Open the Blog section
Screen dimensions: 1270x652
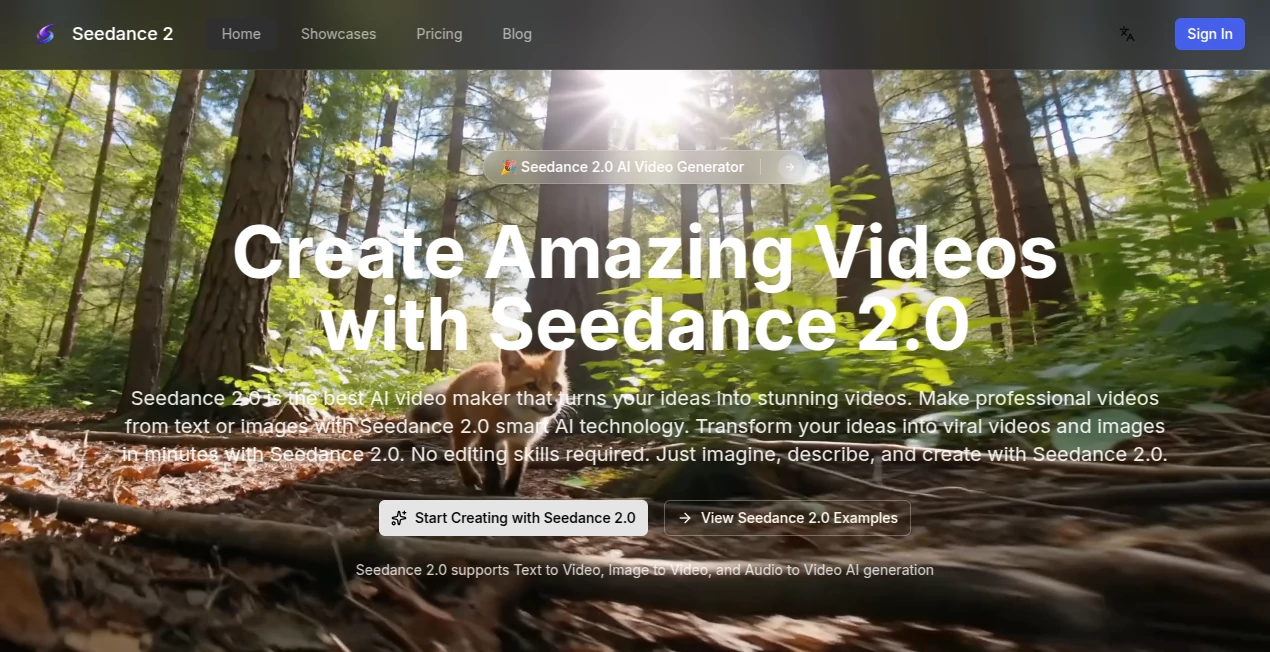click(x=517, y=34)
